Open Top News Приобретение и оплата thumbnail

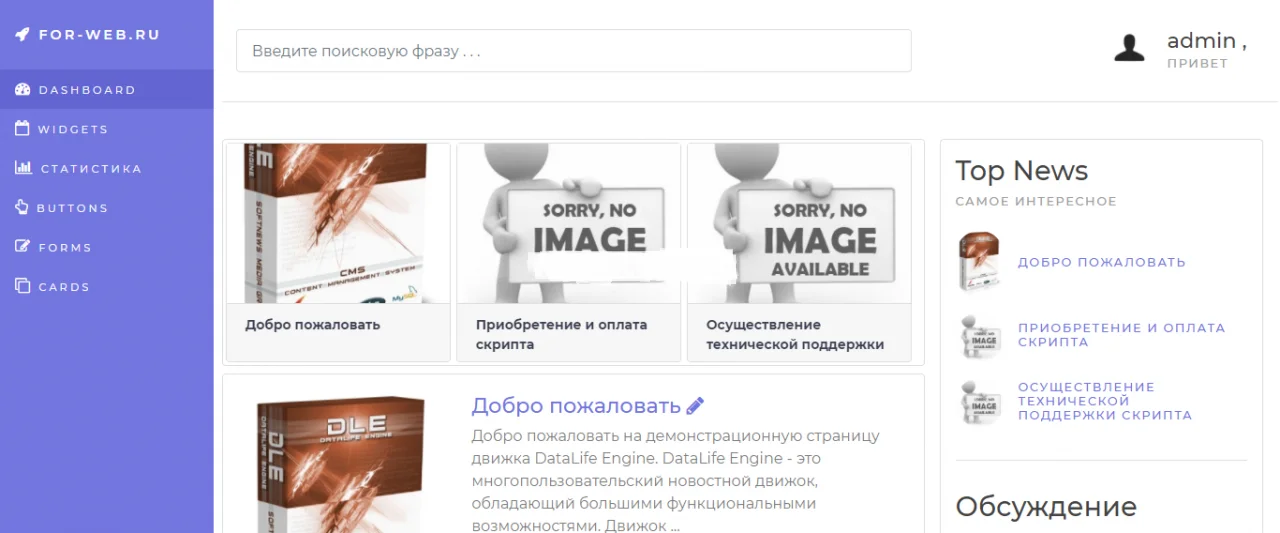tap(979, 335)
